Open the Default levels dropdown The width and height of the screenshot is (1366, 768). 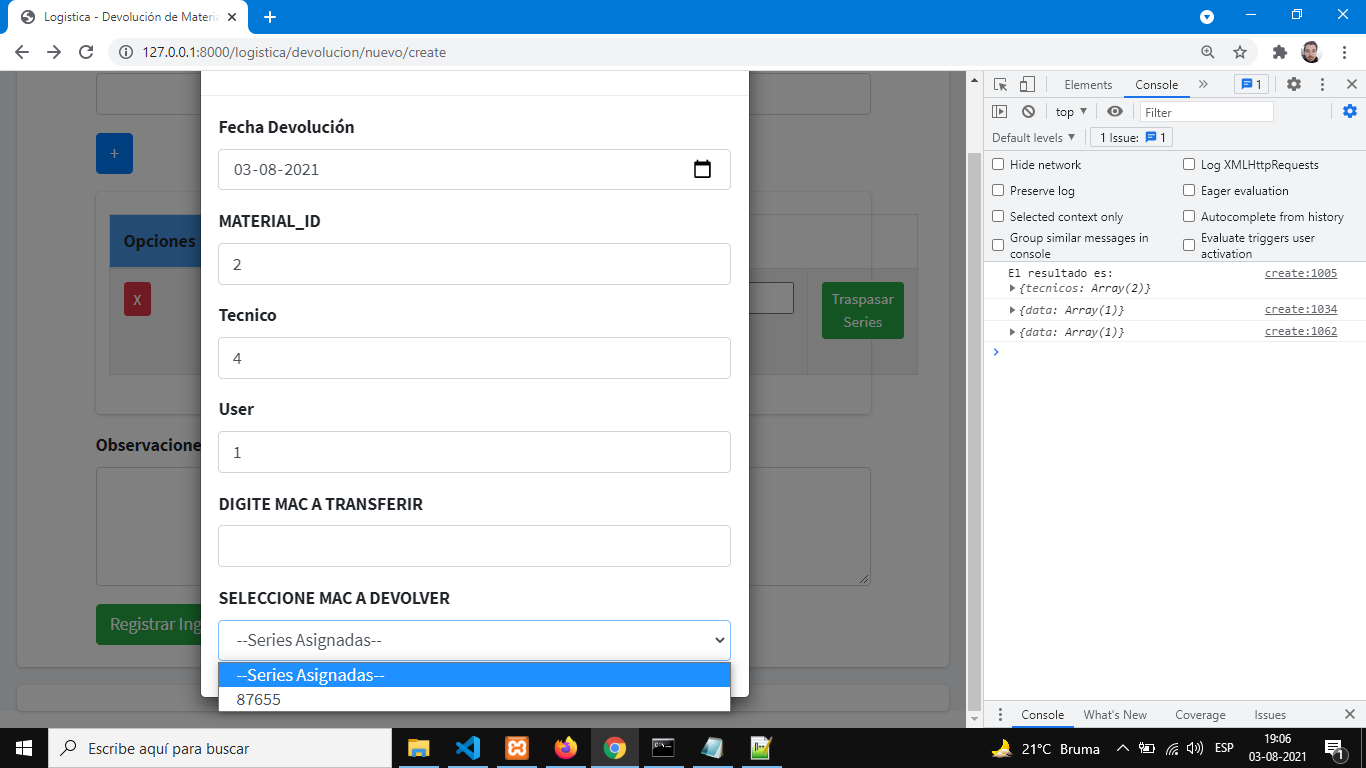click(1034, 137)
